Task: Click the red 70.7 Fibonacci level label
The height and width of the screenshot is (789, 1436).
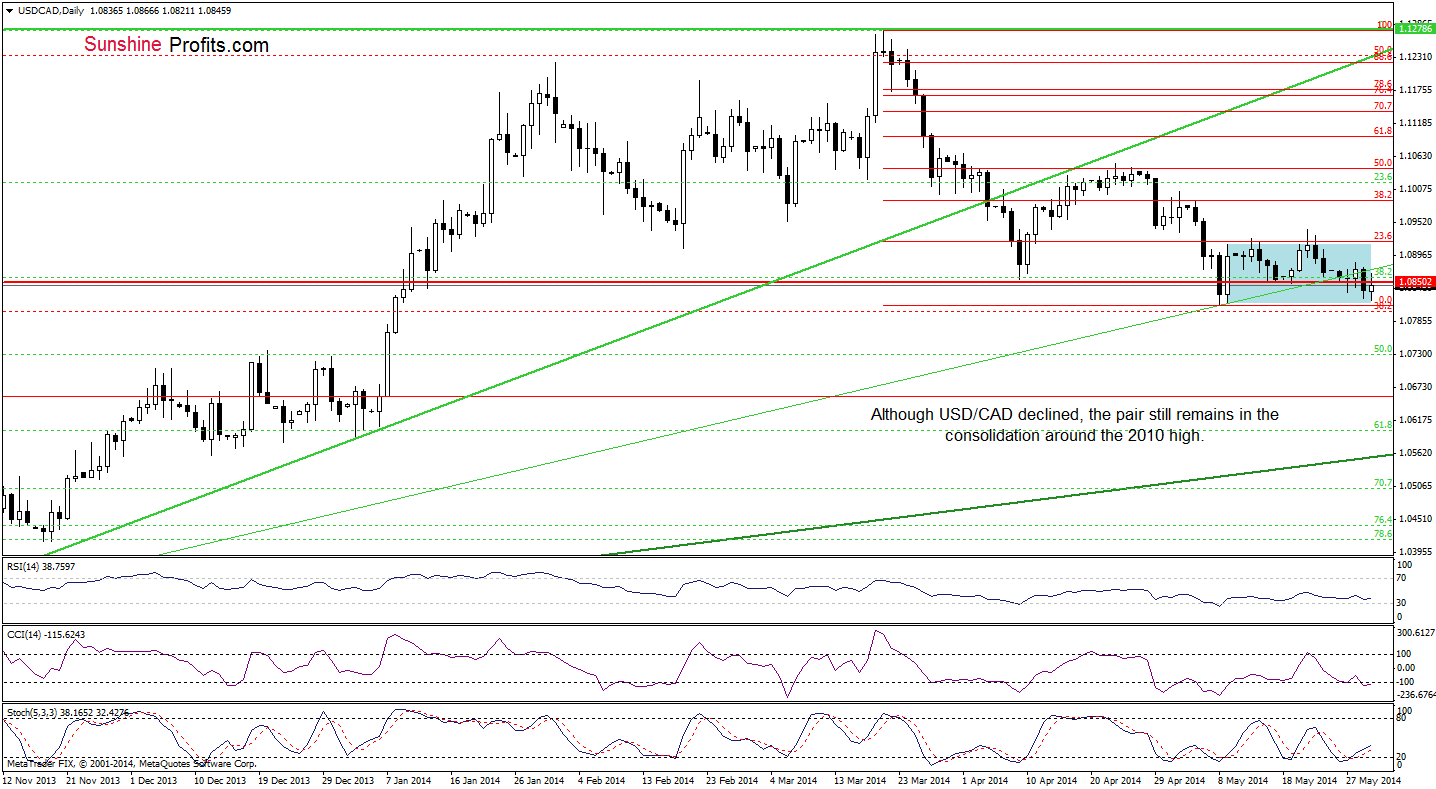Action: [1383, 105]
